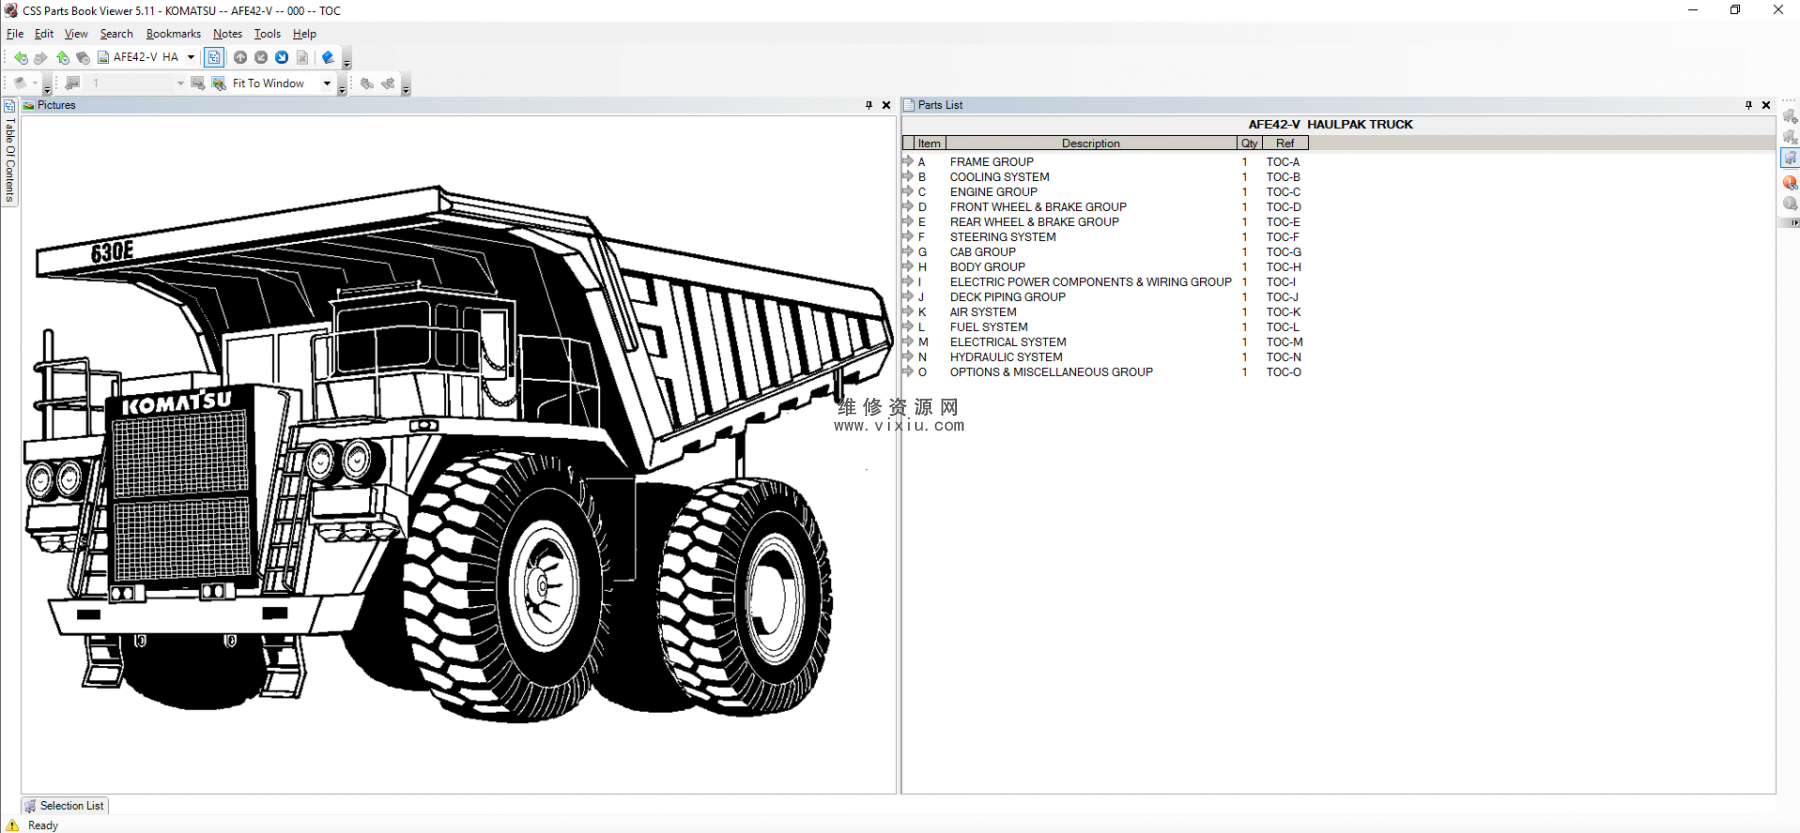The image size is (1800, 833).
Task: Close the Pictures panel
Action: click(x=886, y=105)
